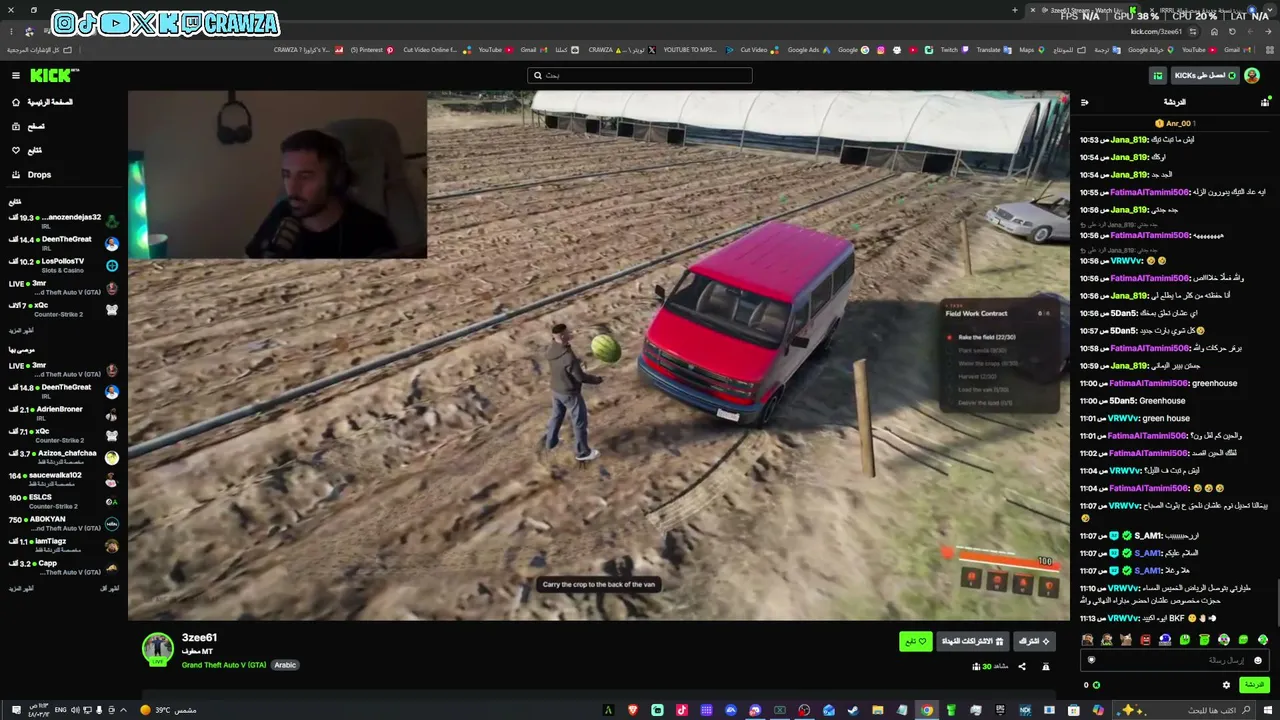This screenshot has height=720, width=1280.
Task: Click 5Dan5 username on Greenhouse message
Action: [1123, 401]
